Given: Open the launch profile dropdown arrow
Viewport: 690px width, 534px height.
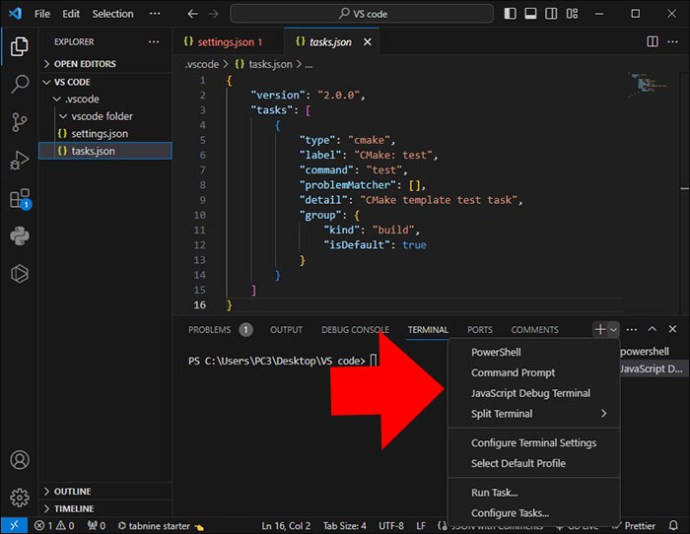Looking at the screenshot, I should pos(613,329).
